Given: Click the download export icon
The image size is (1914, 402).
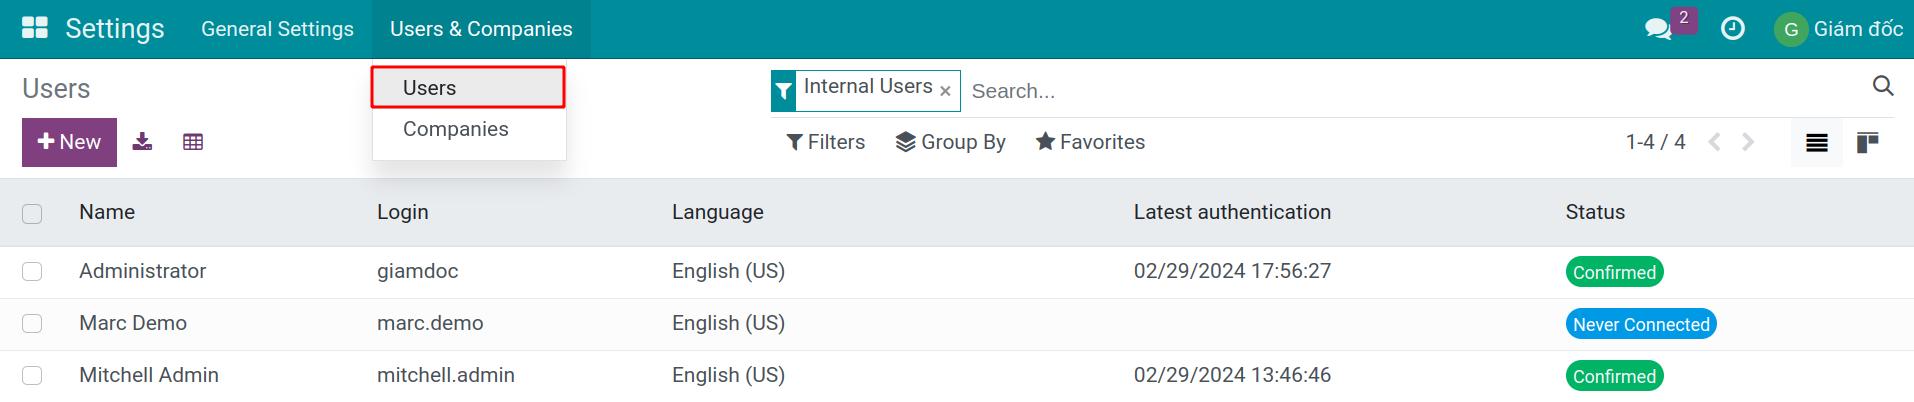Looking at the screenshot, I should coord(143,142).
